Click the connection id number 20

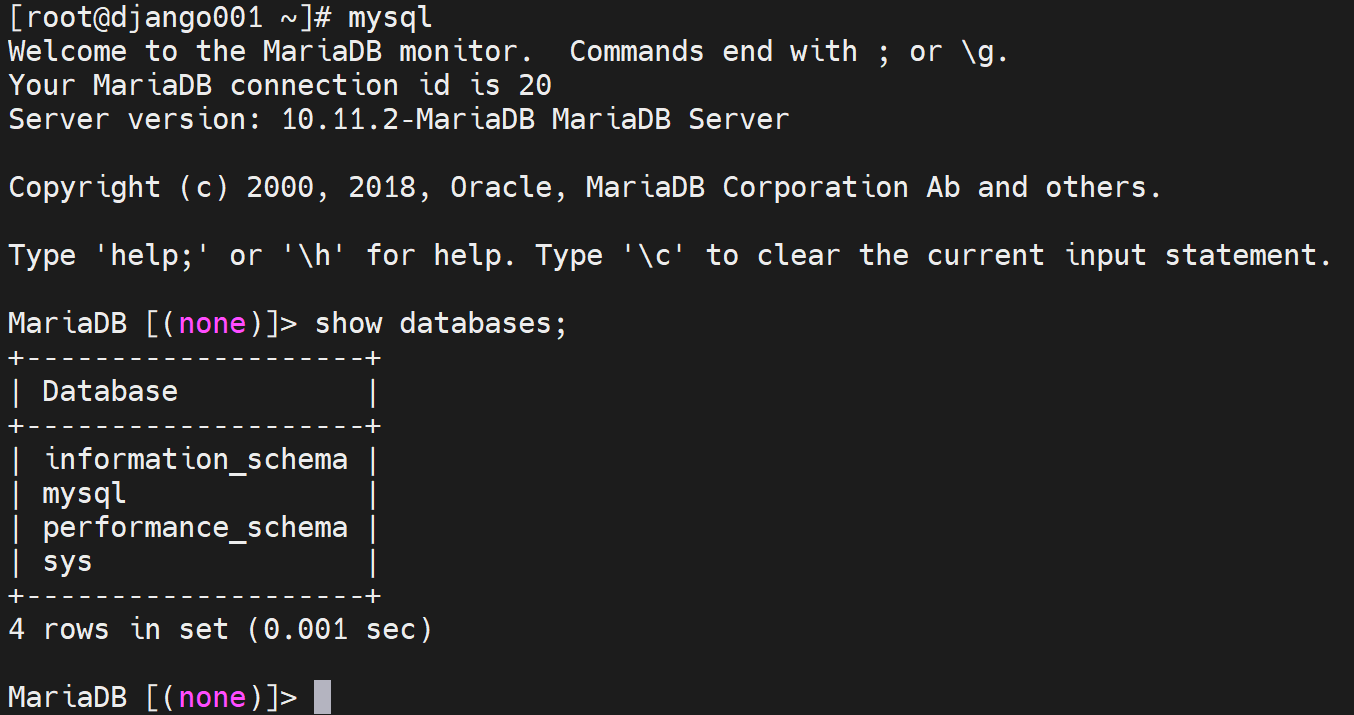[x=534, y=86]
